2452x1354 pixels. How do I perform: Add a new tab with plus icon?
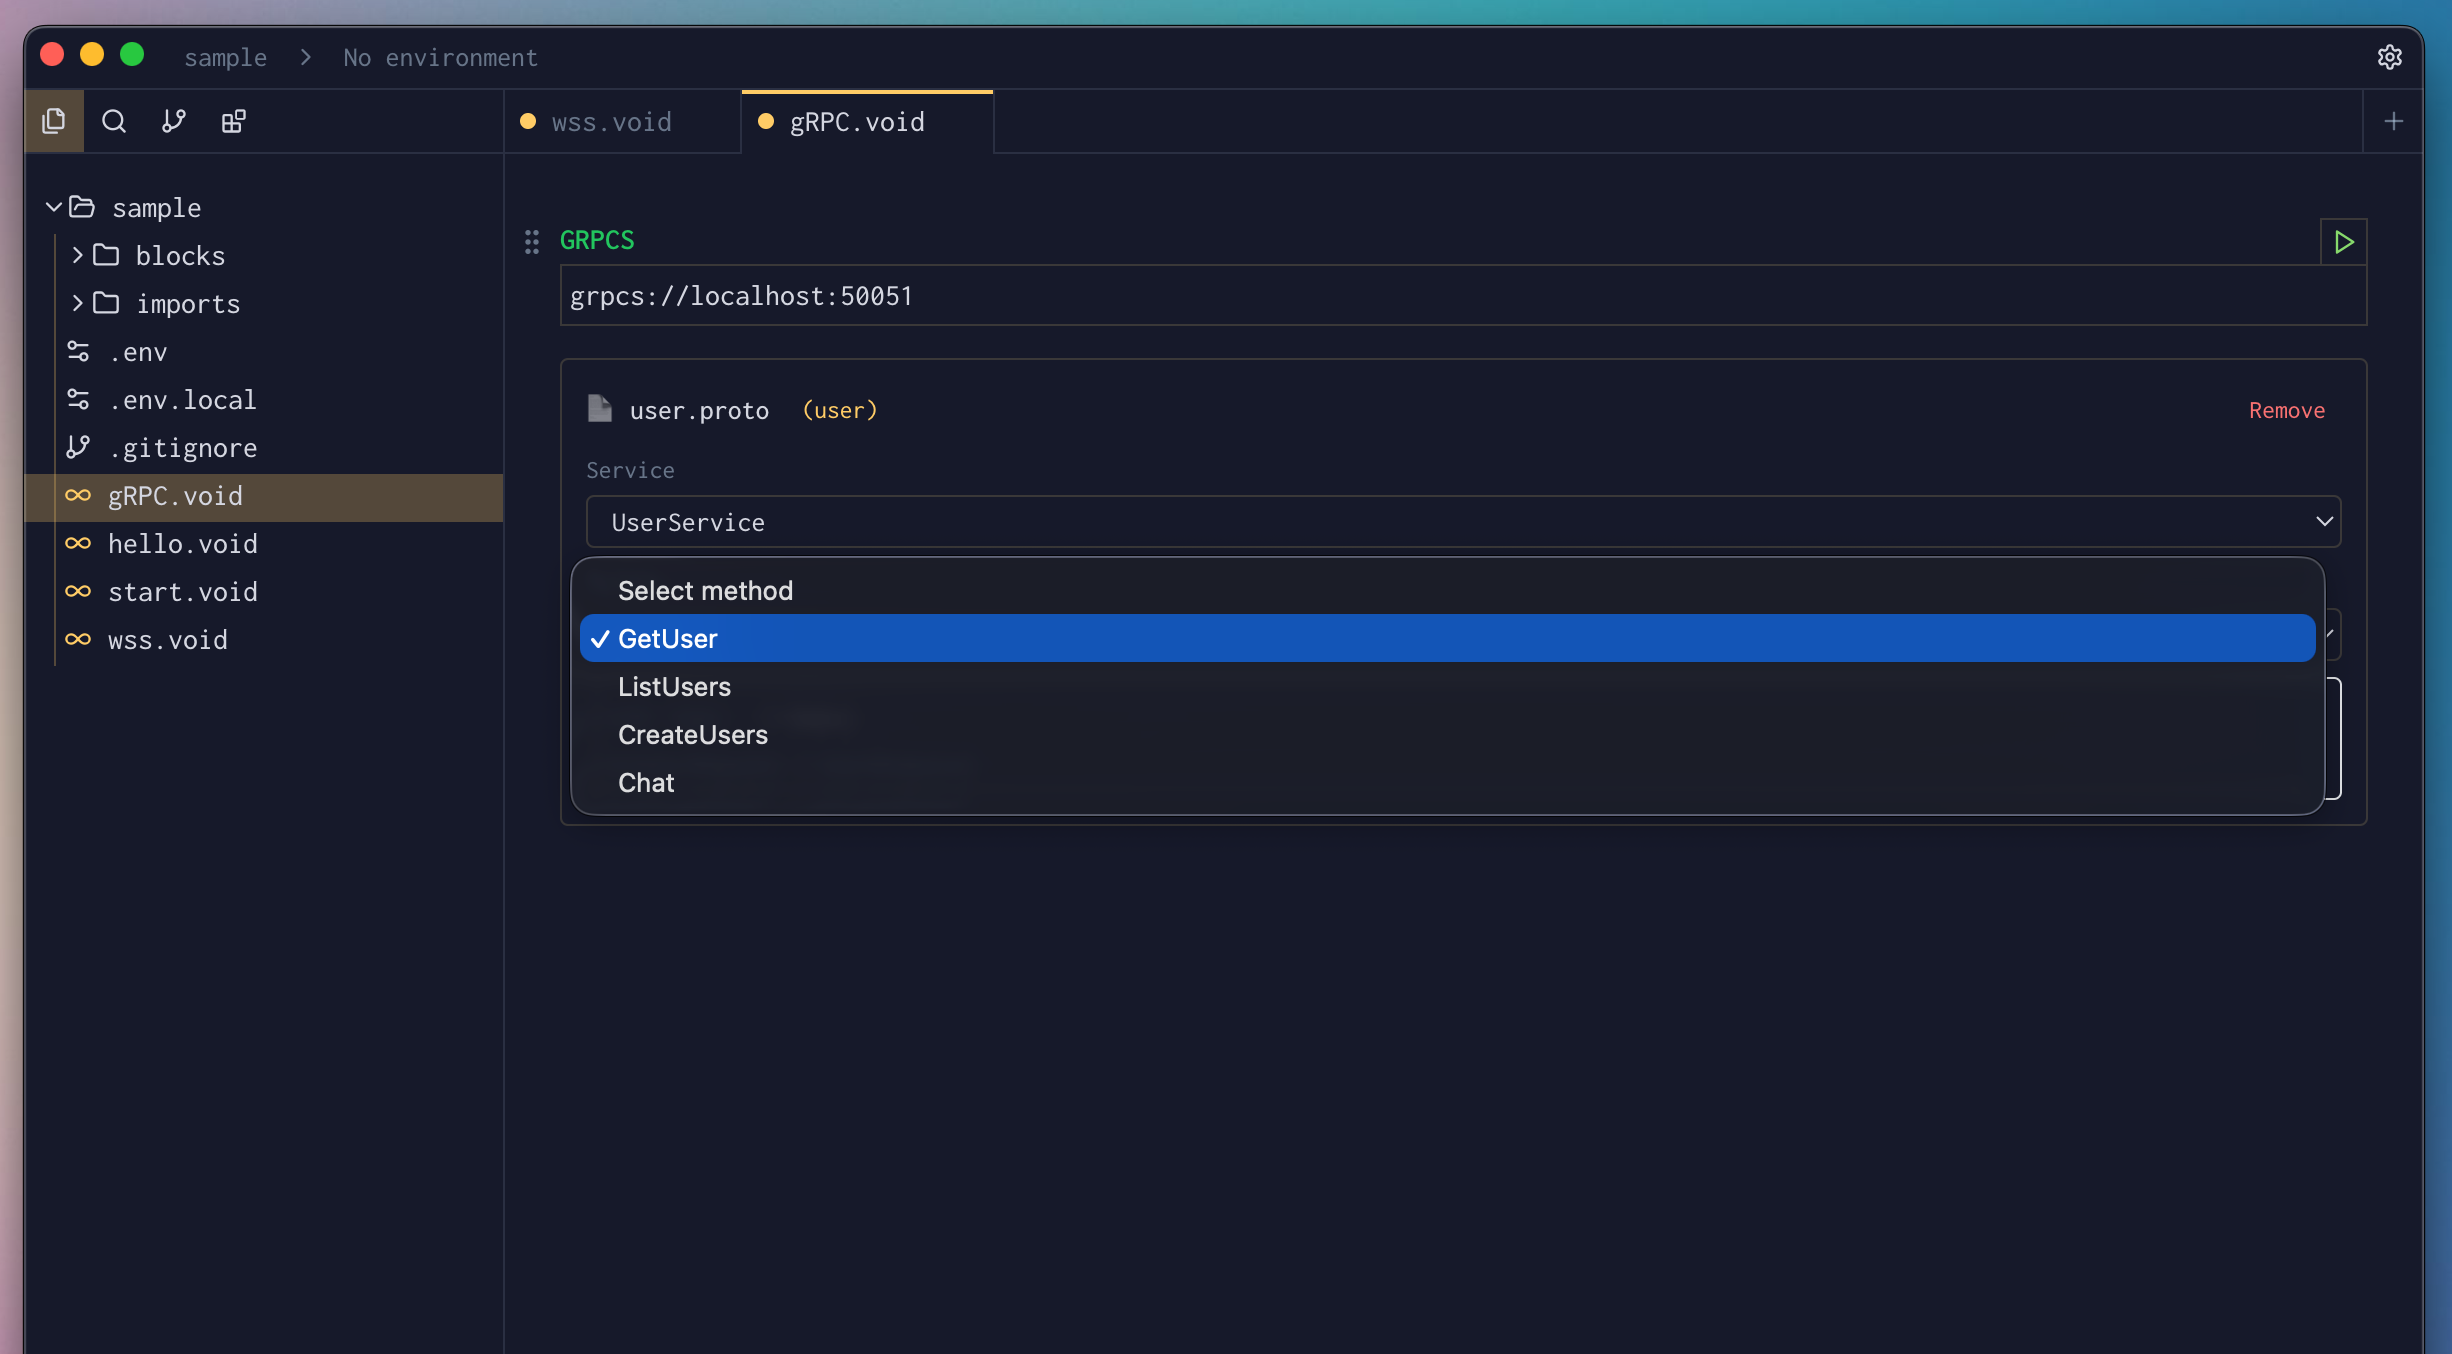click(2393, 121)
